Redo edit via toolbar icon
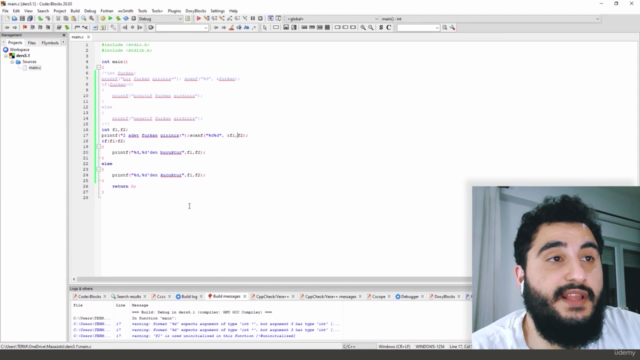640x360 pixels. coord(48,18)
